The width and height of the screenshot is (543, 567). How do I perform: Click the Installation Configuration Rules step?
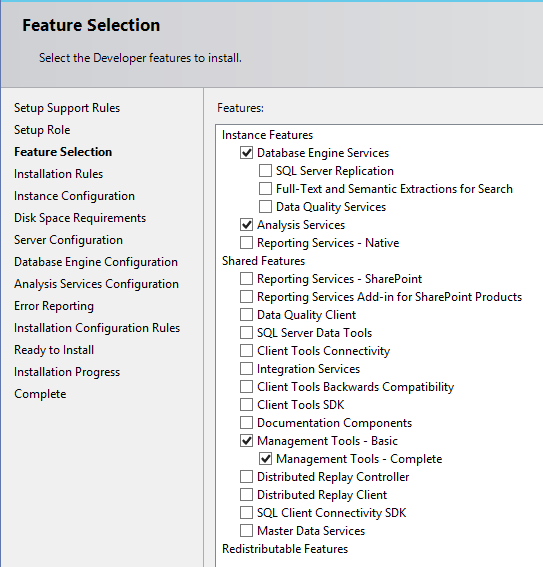click(97, 328)
